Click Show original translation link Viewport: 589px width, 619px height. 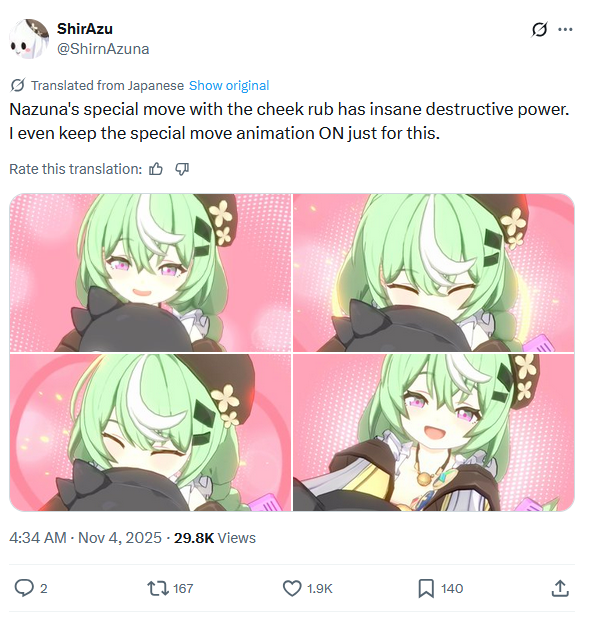click(229, 86)
